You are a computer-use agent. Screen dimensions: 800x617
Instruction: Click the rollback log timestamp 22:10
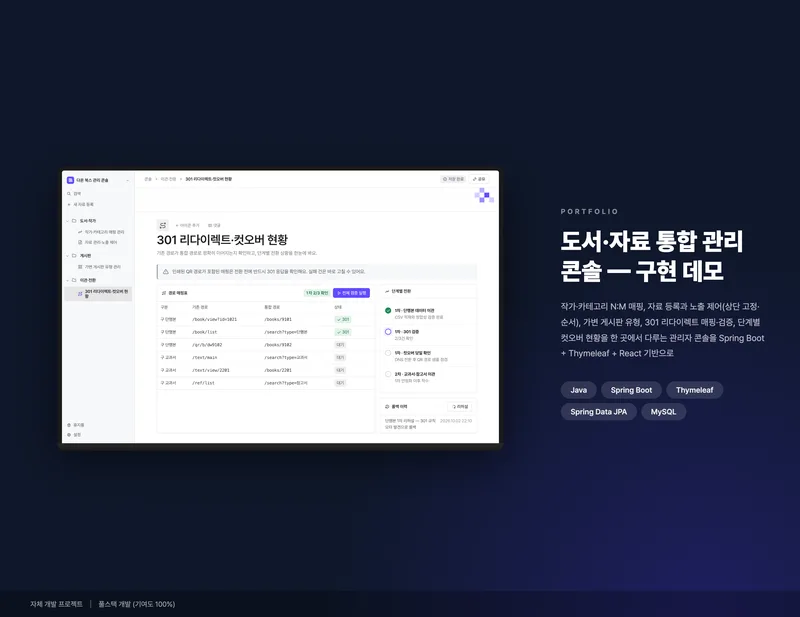tap(456, 421)
